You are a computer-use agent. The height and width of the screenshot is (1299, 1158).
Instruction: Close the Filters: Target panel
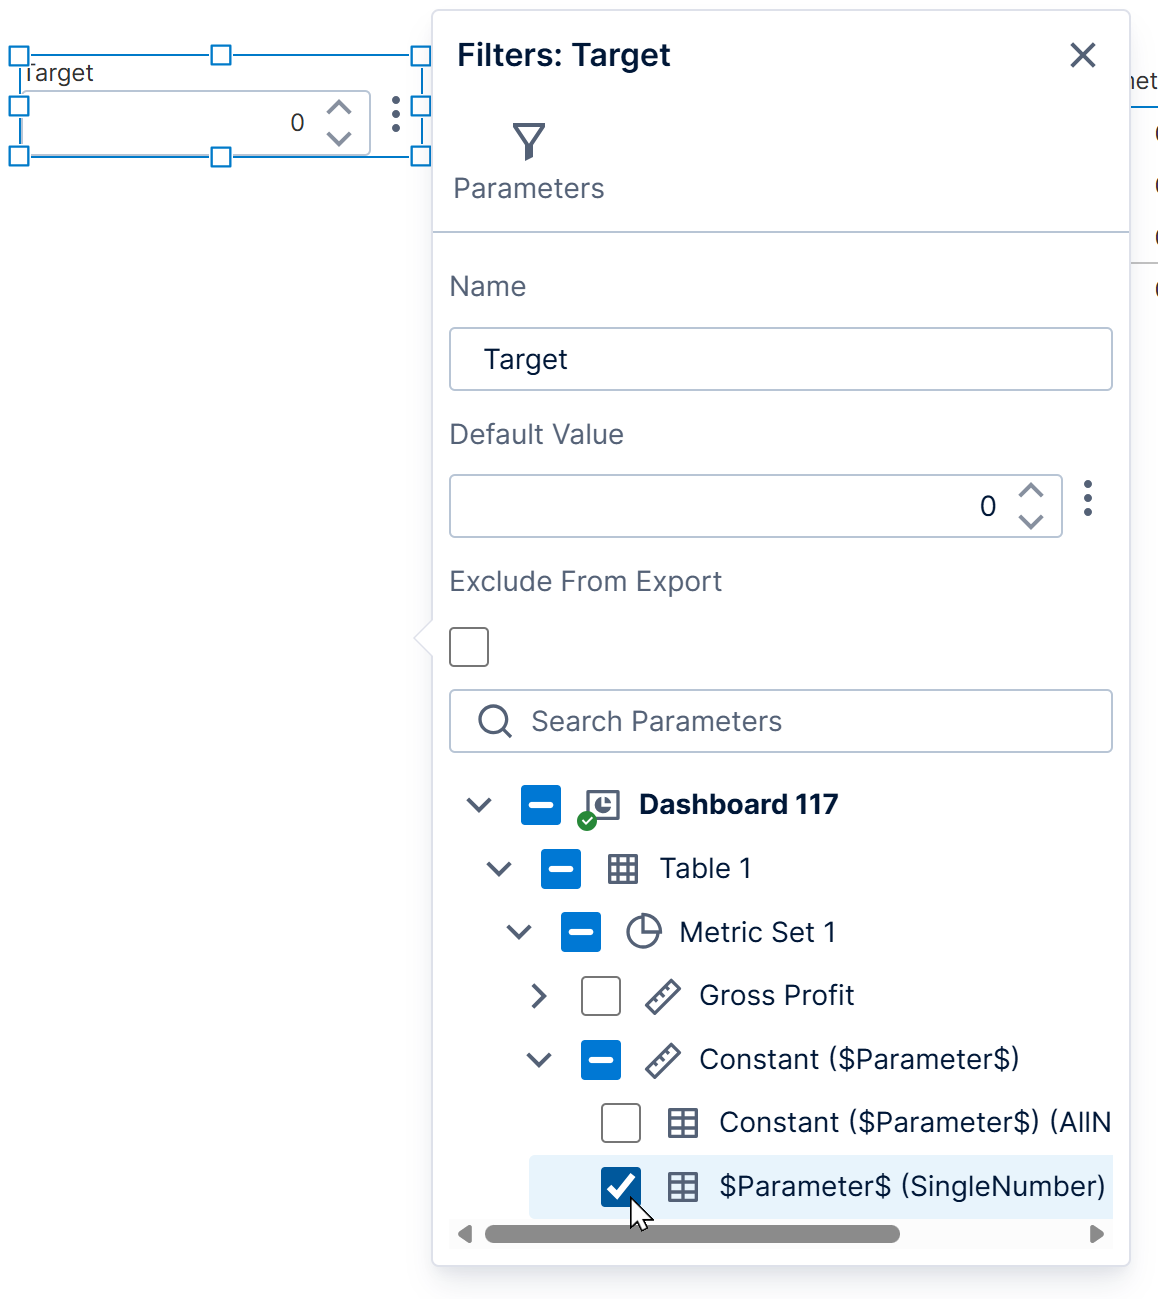1082,55
